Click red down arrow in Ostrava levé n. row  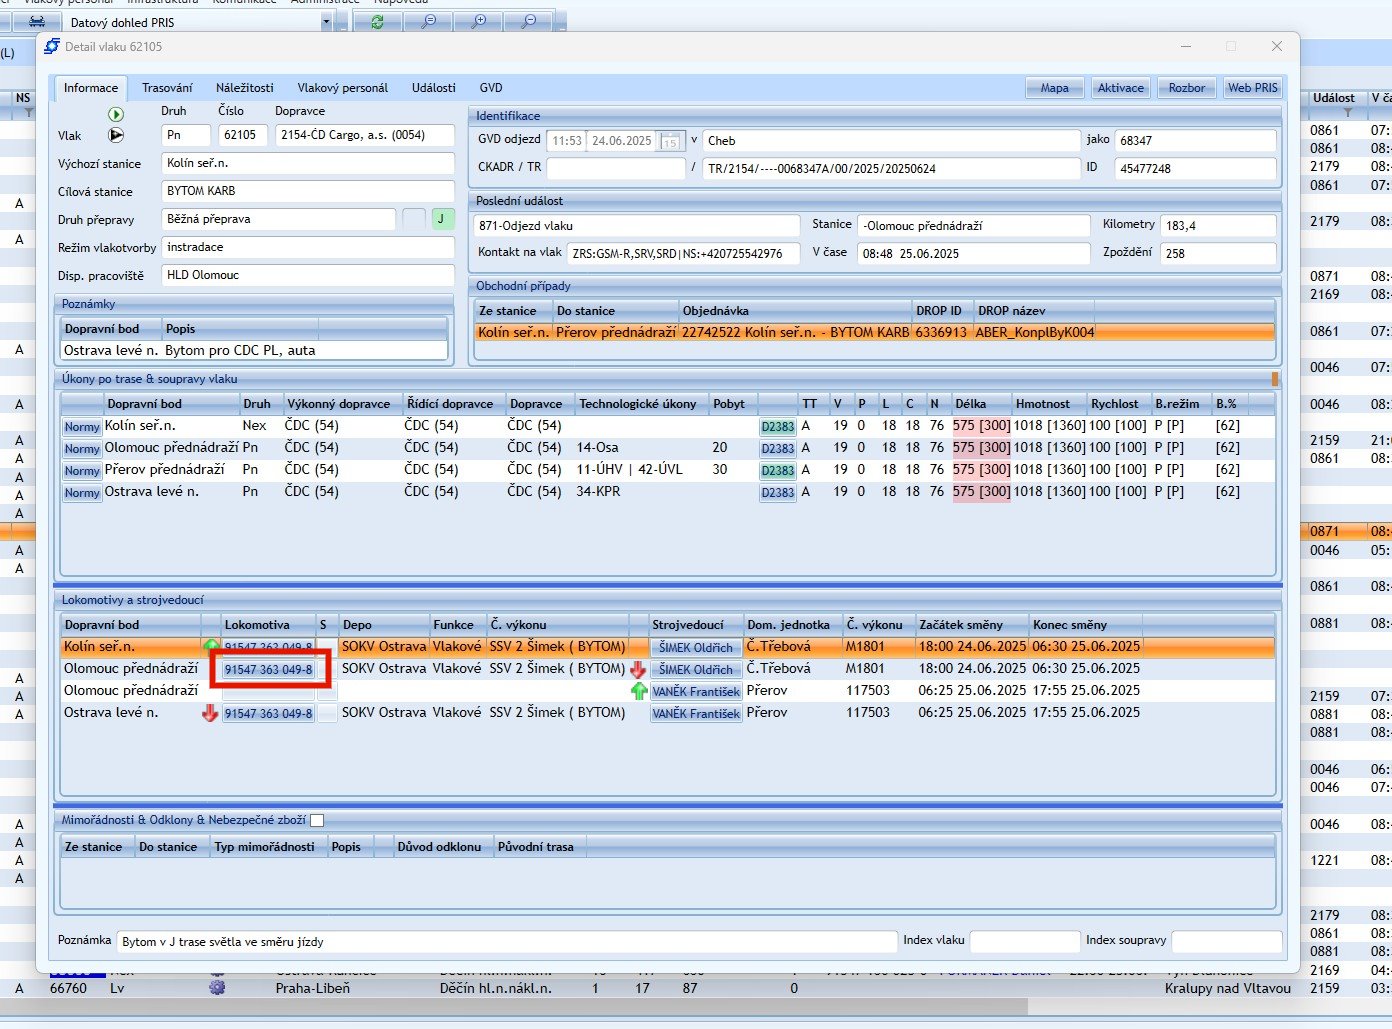pyautogui.click(x=210, y=713)
